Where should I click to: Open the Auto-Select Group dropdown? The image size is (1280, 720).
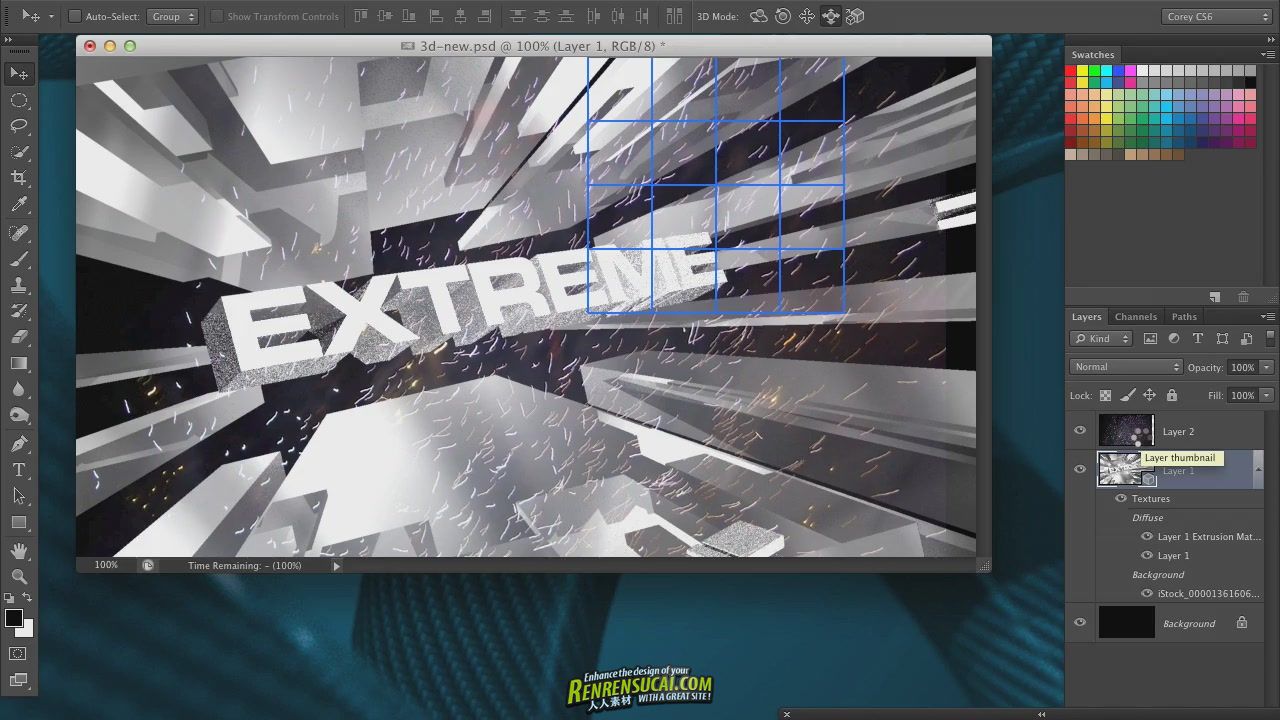click(173, 16)
